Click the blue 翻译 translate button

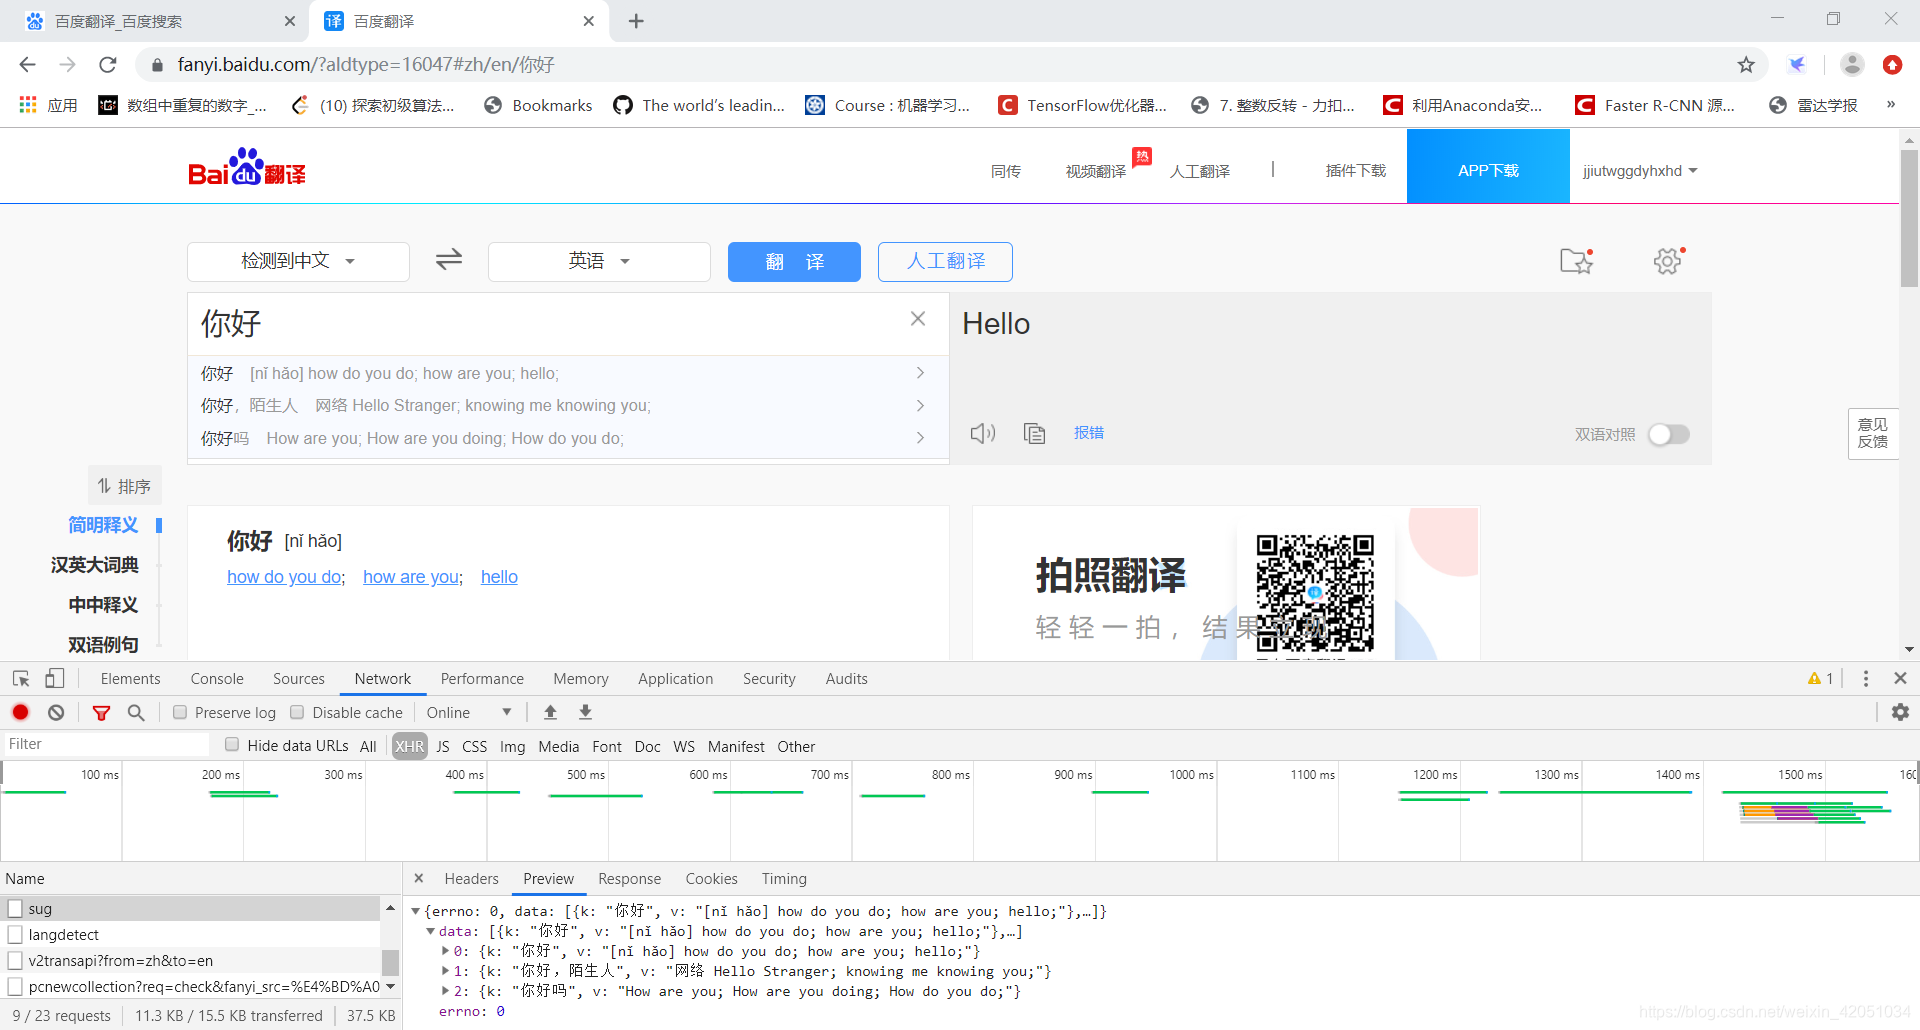point(794,261)
